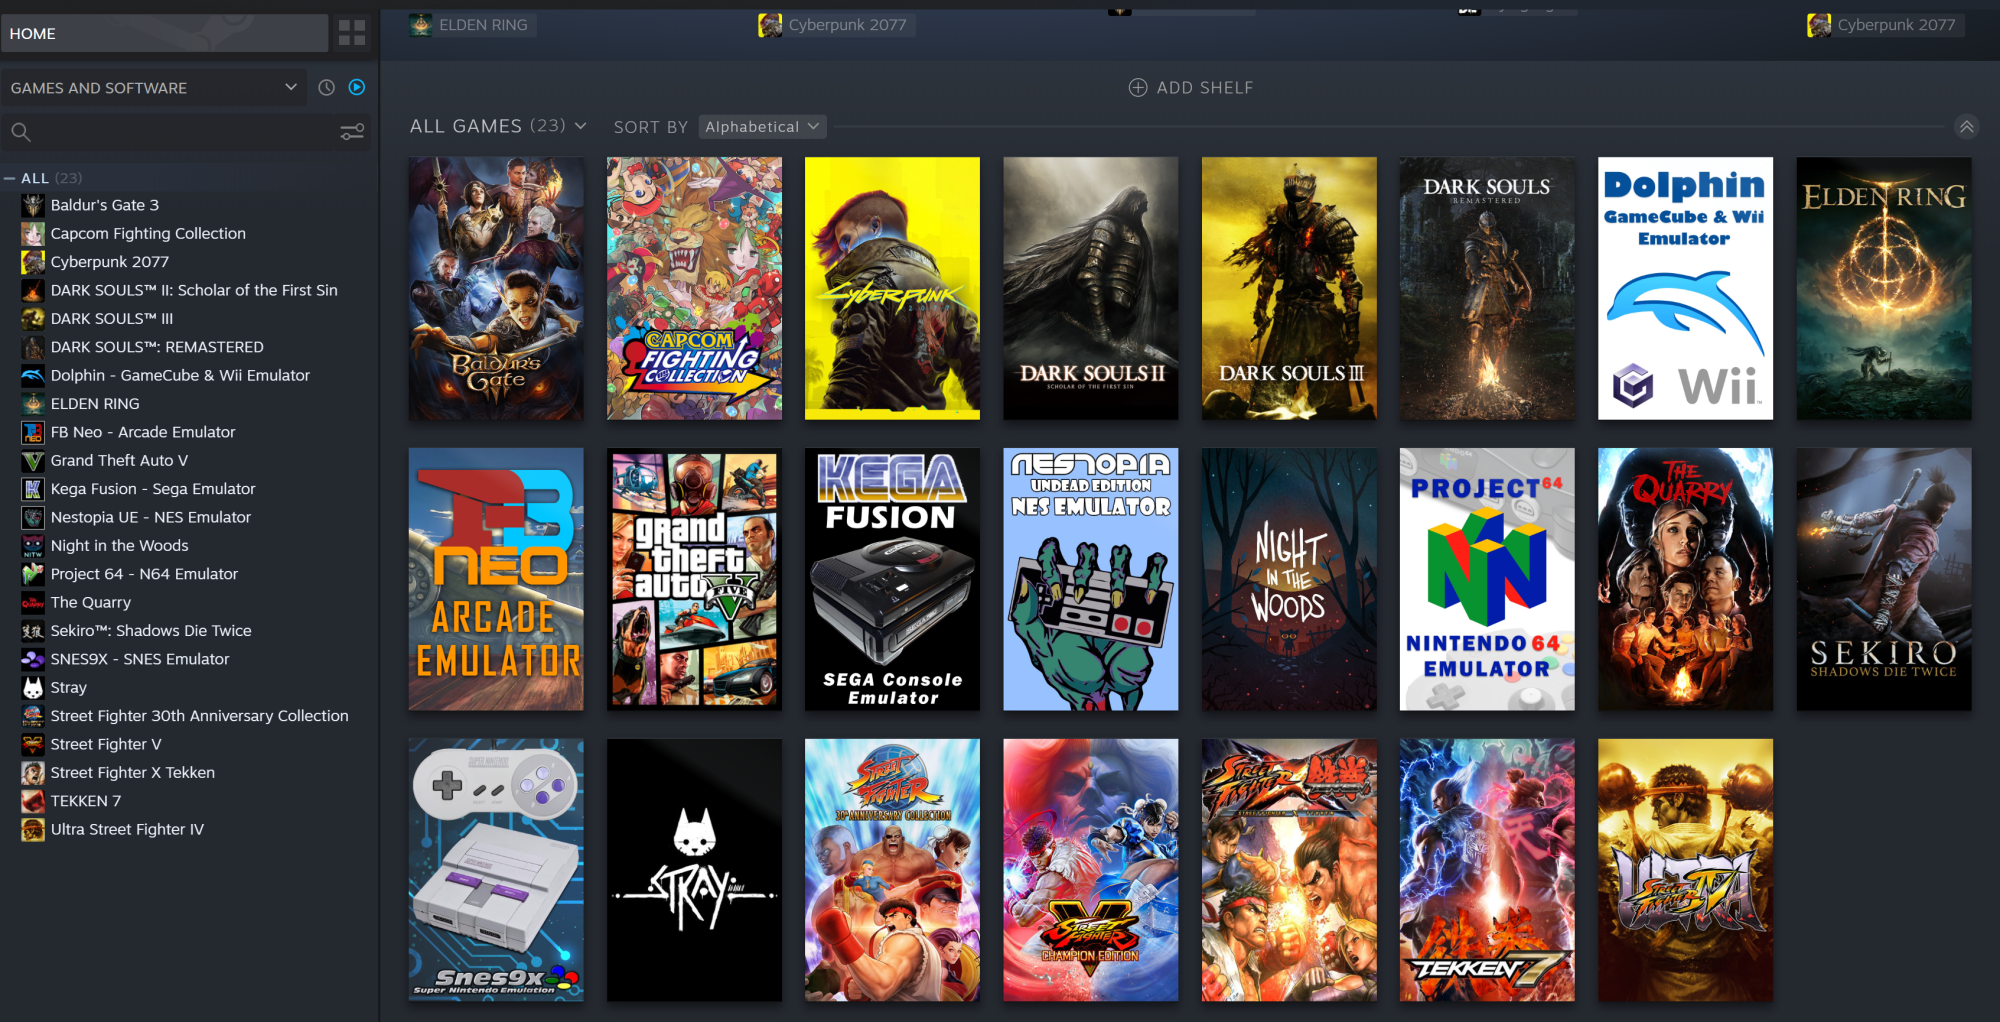Collapse shelf with the double-chevron icon
Viewport: 2000px width, 1022px height.
pos(1966,127)
